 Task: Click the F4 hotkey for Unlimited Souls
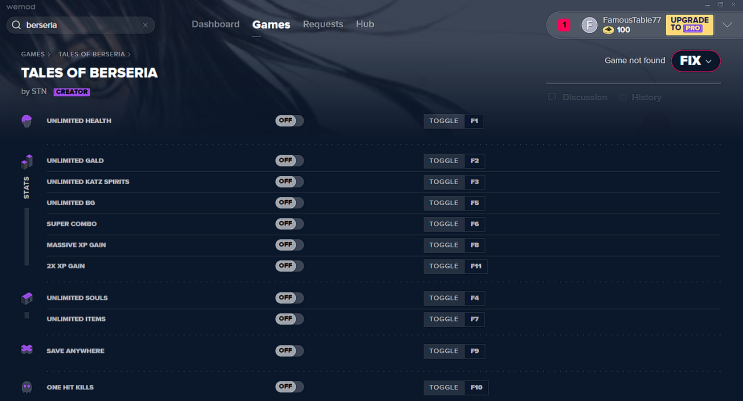click(474, 298)
